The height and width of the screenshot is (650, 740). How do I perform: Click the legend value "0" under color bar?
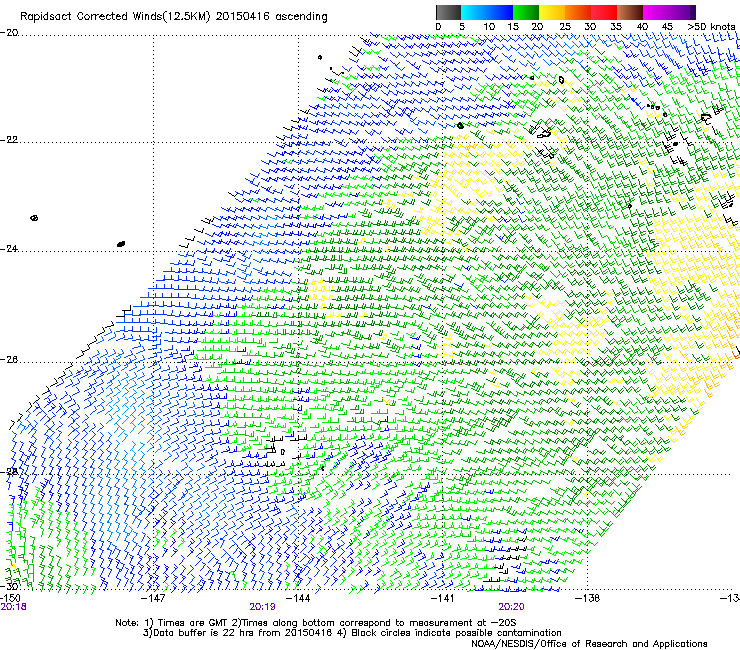point(438,27)
